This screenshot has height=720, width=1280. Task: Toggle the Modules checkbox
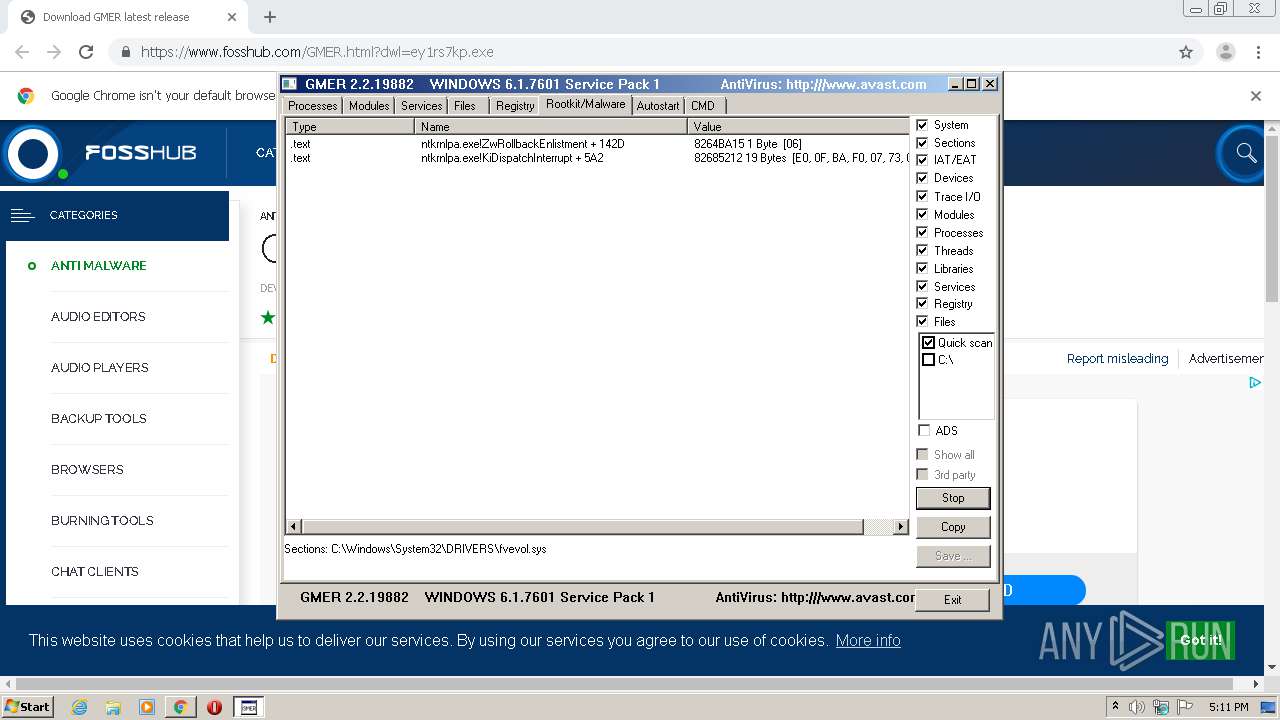(x=922, y=215)
